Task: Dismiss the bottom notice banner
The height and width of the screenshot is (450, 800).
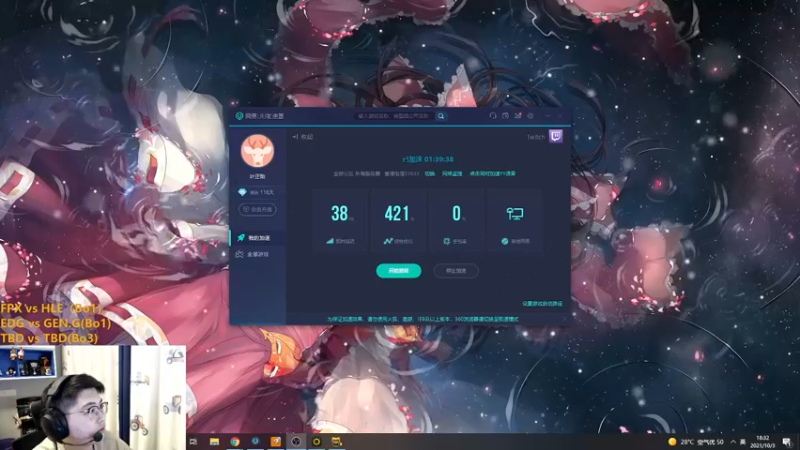Action: [564, 319]
